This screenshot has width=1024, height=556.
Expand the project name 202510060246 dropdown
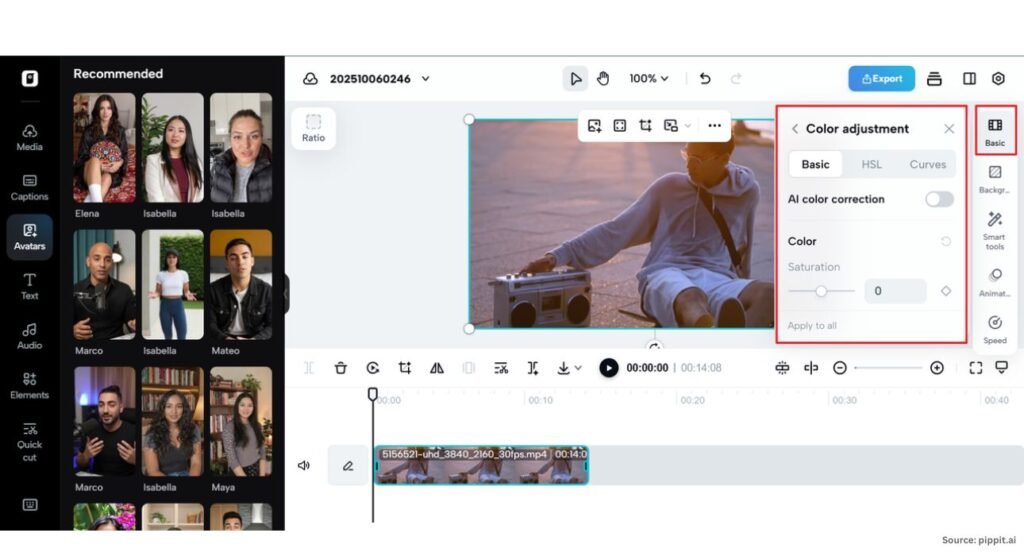(426, 79)
